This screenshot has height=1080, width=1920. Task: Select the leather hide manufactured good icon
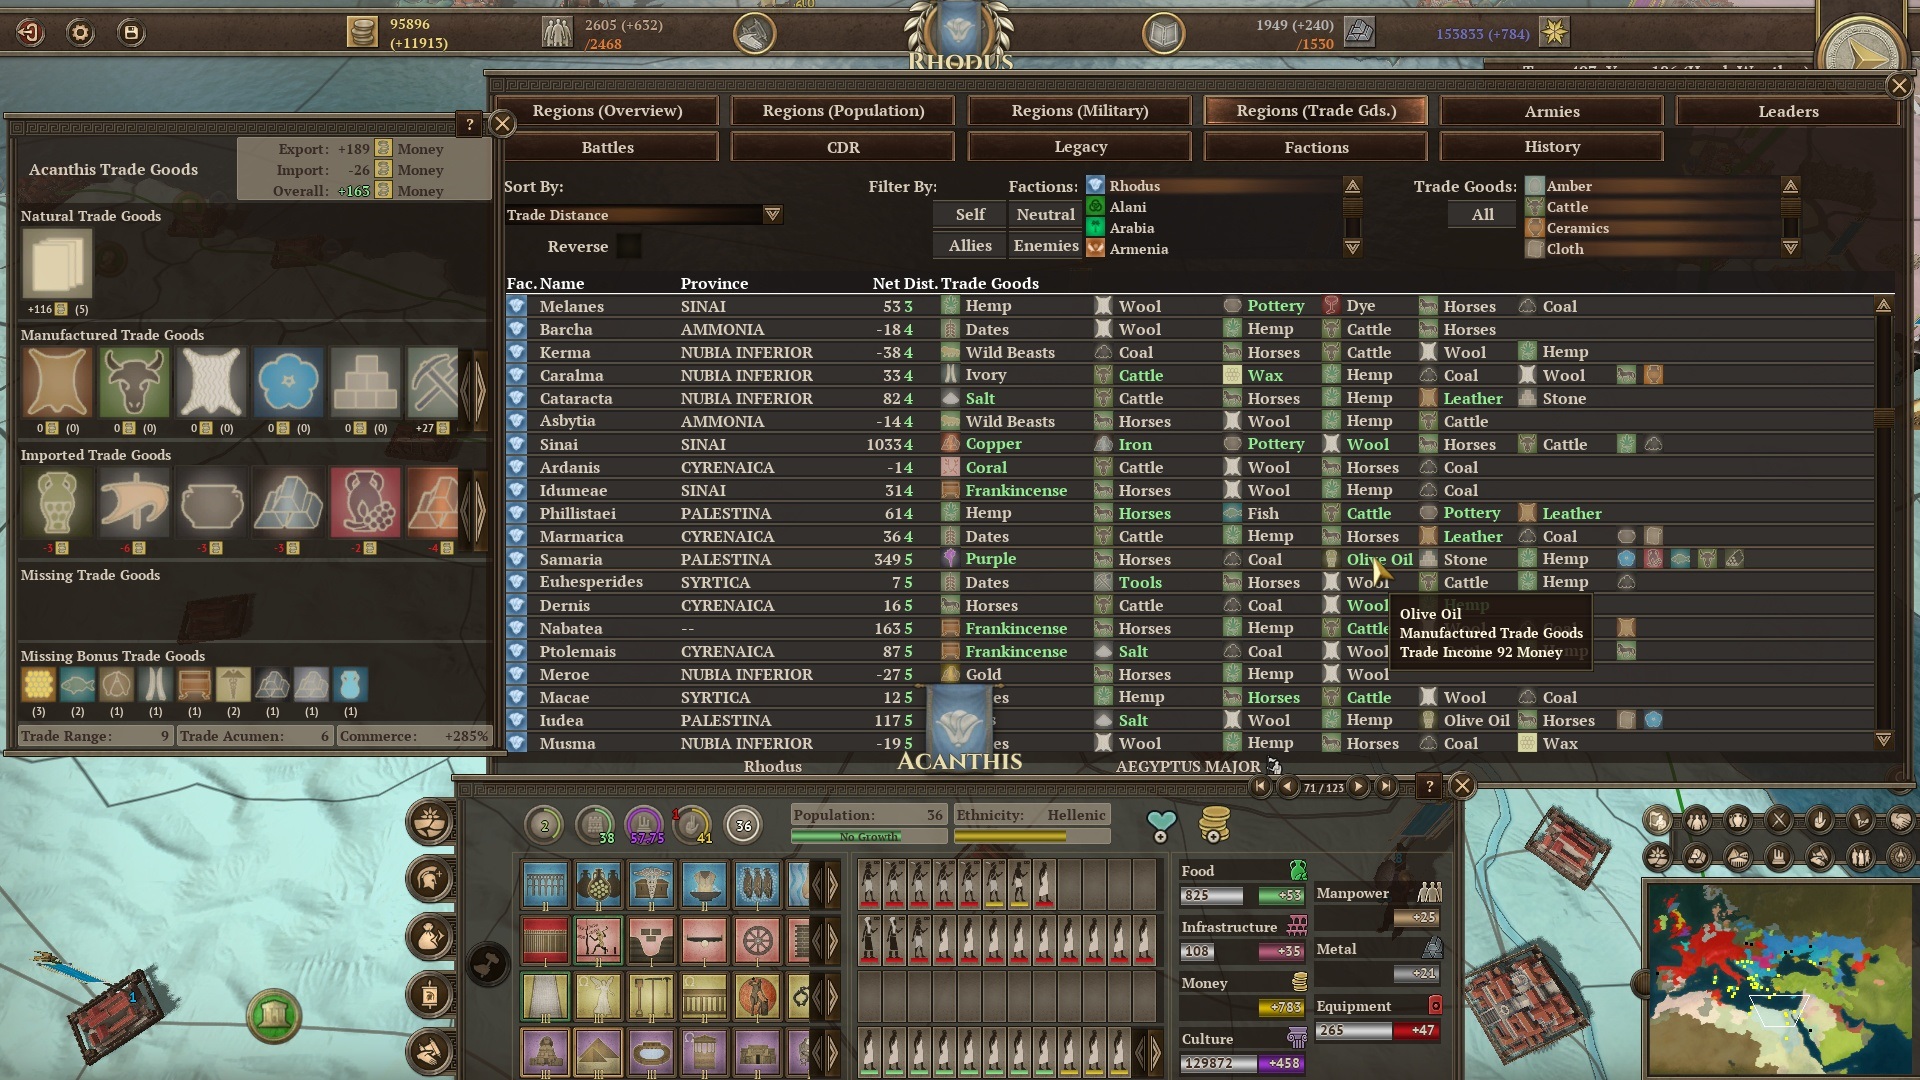[x=57, y=381]
